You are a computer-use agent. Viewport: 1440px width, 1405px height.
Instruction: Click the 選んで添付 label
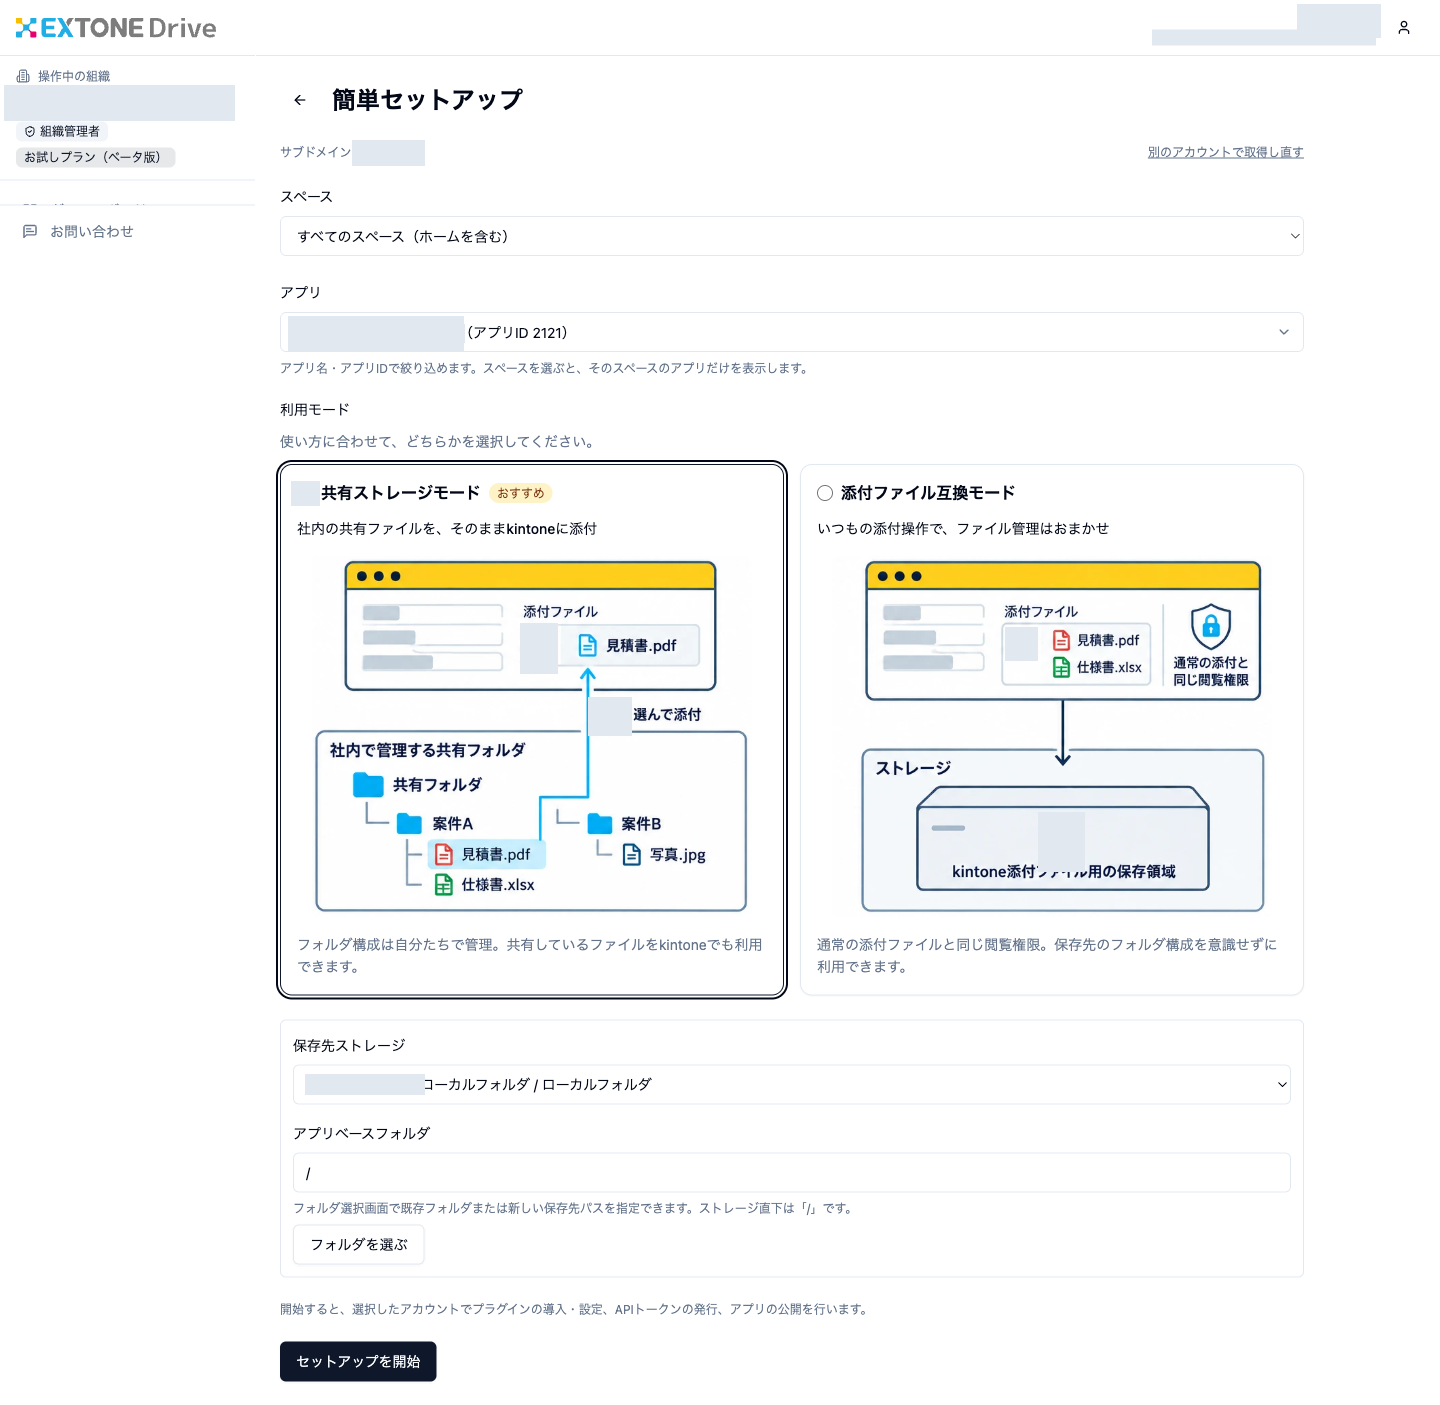pos(667,714)
